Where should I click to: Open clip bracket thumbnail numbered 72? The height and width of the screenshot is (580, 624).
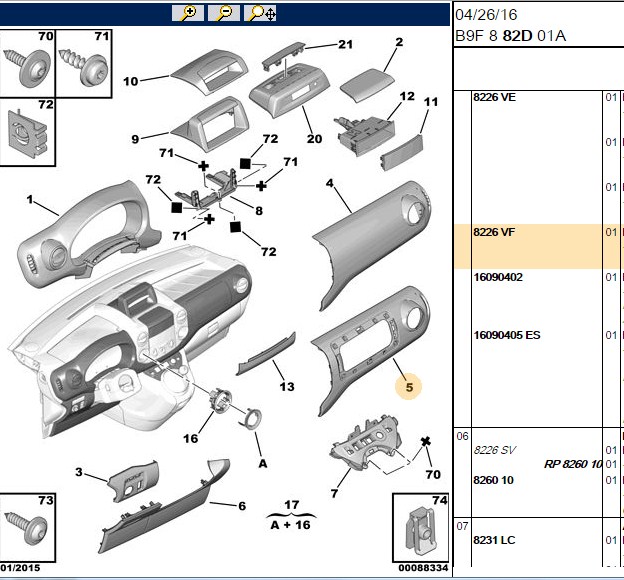[x=28, y=132]
